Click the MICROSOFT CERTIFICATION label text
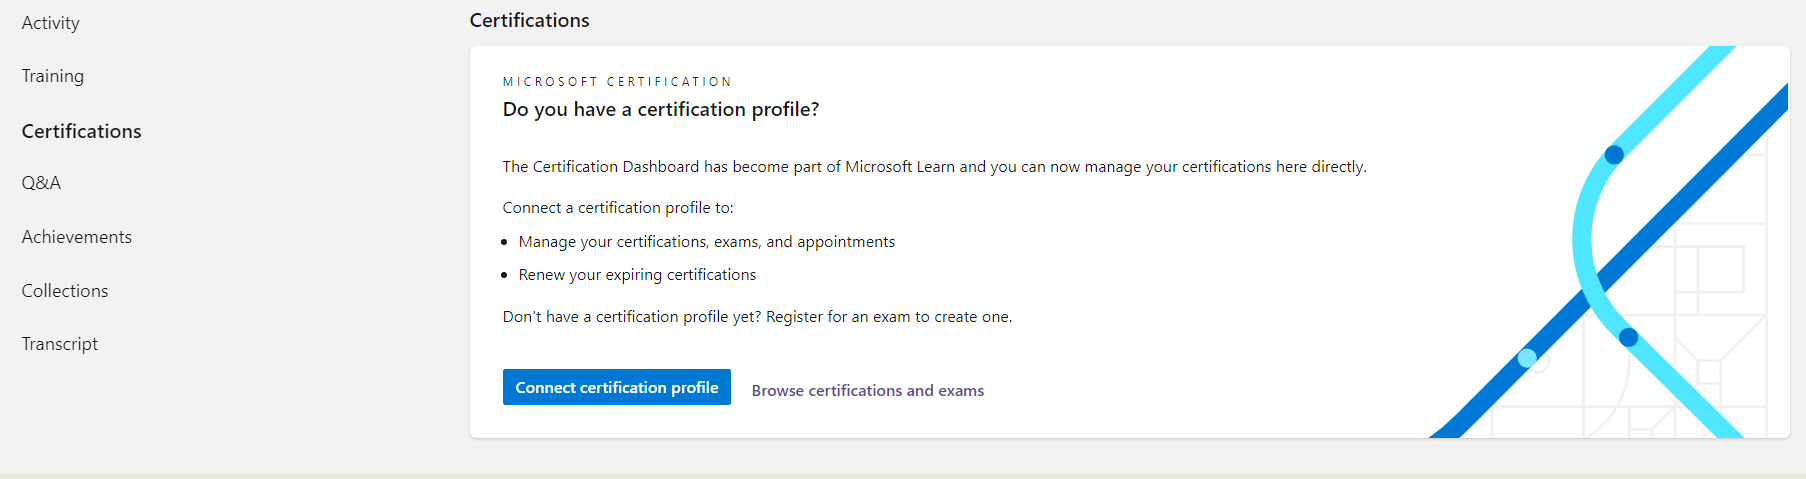The image size is (1806, 479). coord(617,82)
